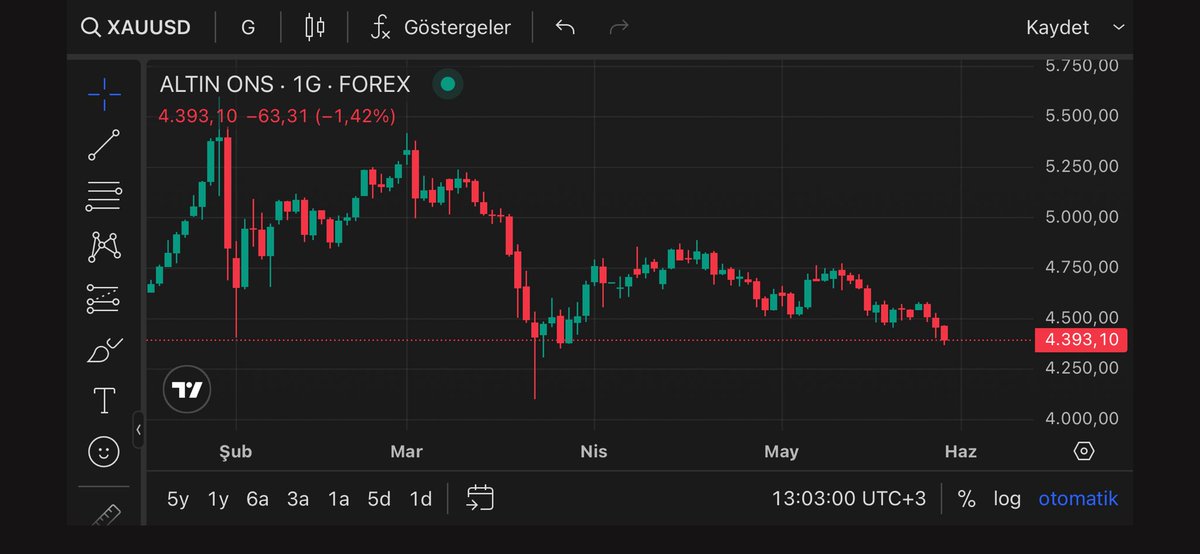Set the chart range to 1d
The image size is (1200, 554).
point(421,499)
